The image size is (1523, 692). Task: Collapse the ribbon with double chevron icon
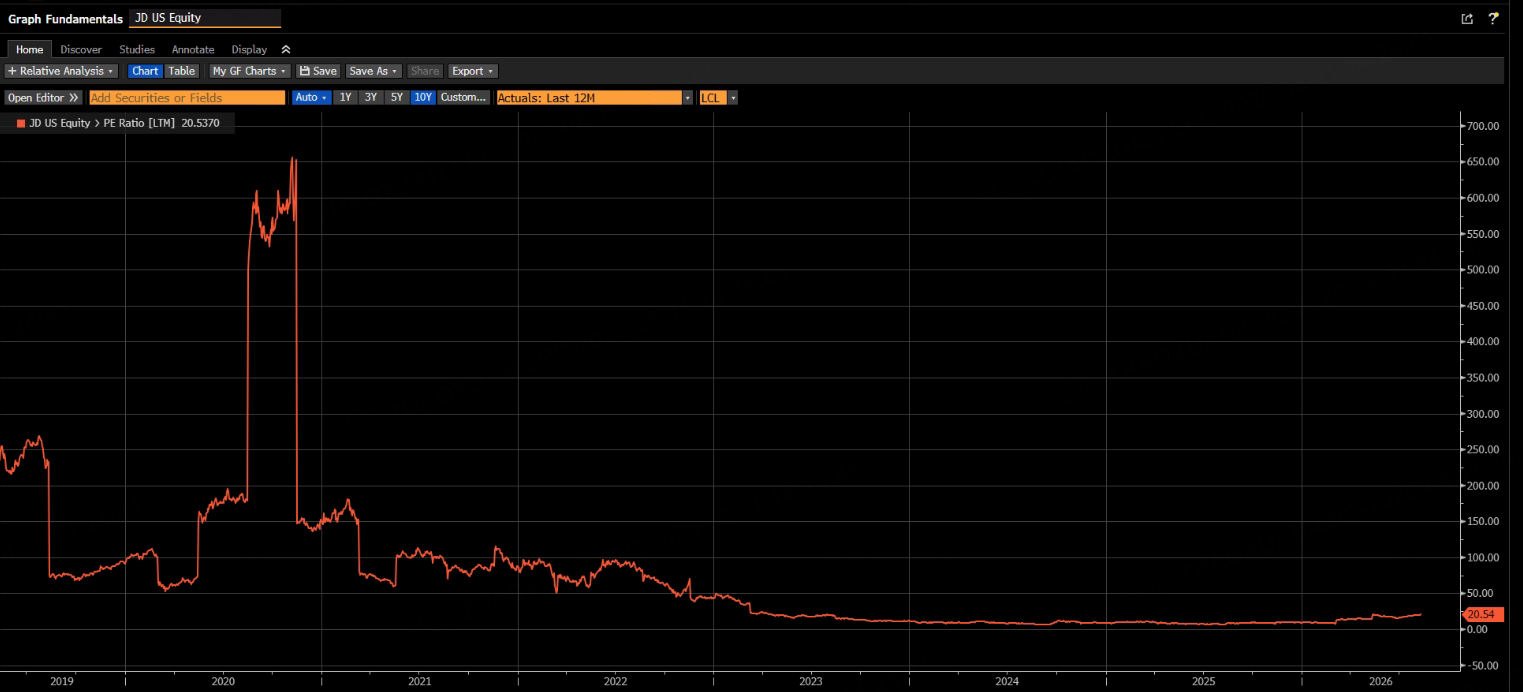285,49
